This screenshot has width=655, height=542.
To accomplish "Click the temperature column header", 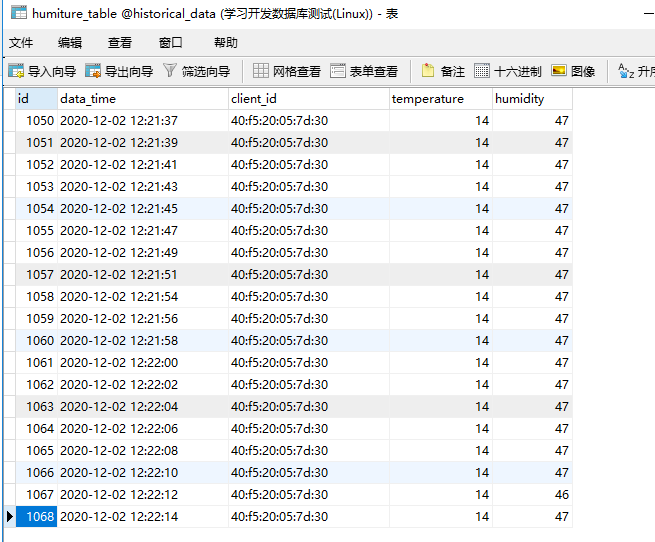I will pos(441,99).
